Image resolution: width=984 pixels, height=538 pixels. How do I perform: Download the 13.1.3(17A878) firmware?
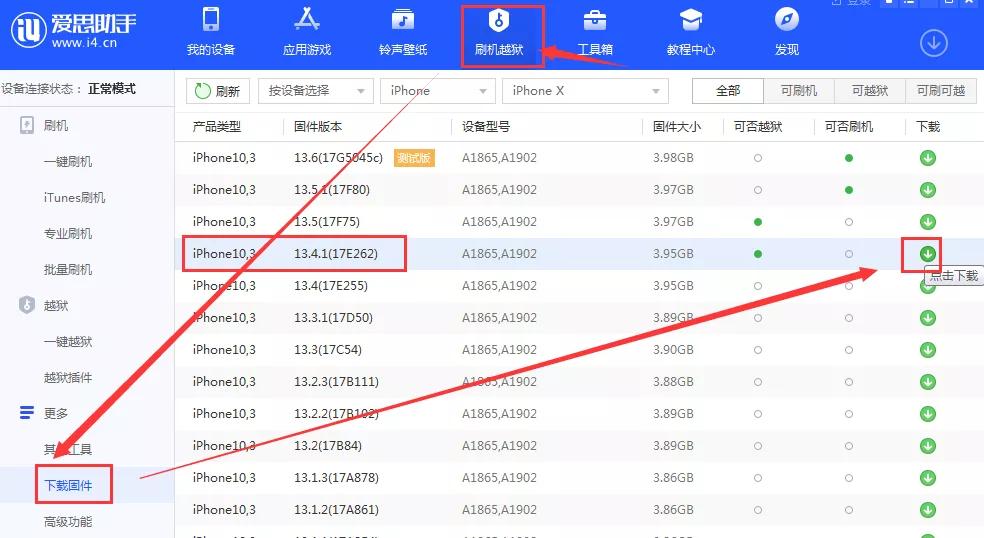928,478
